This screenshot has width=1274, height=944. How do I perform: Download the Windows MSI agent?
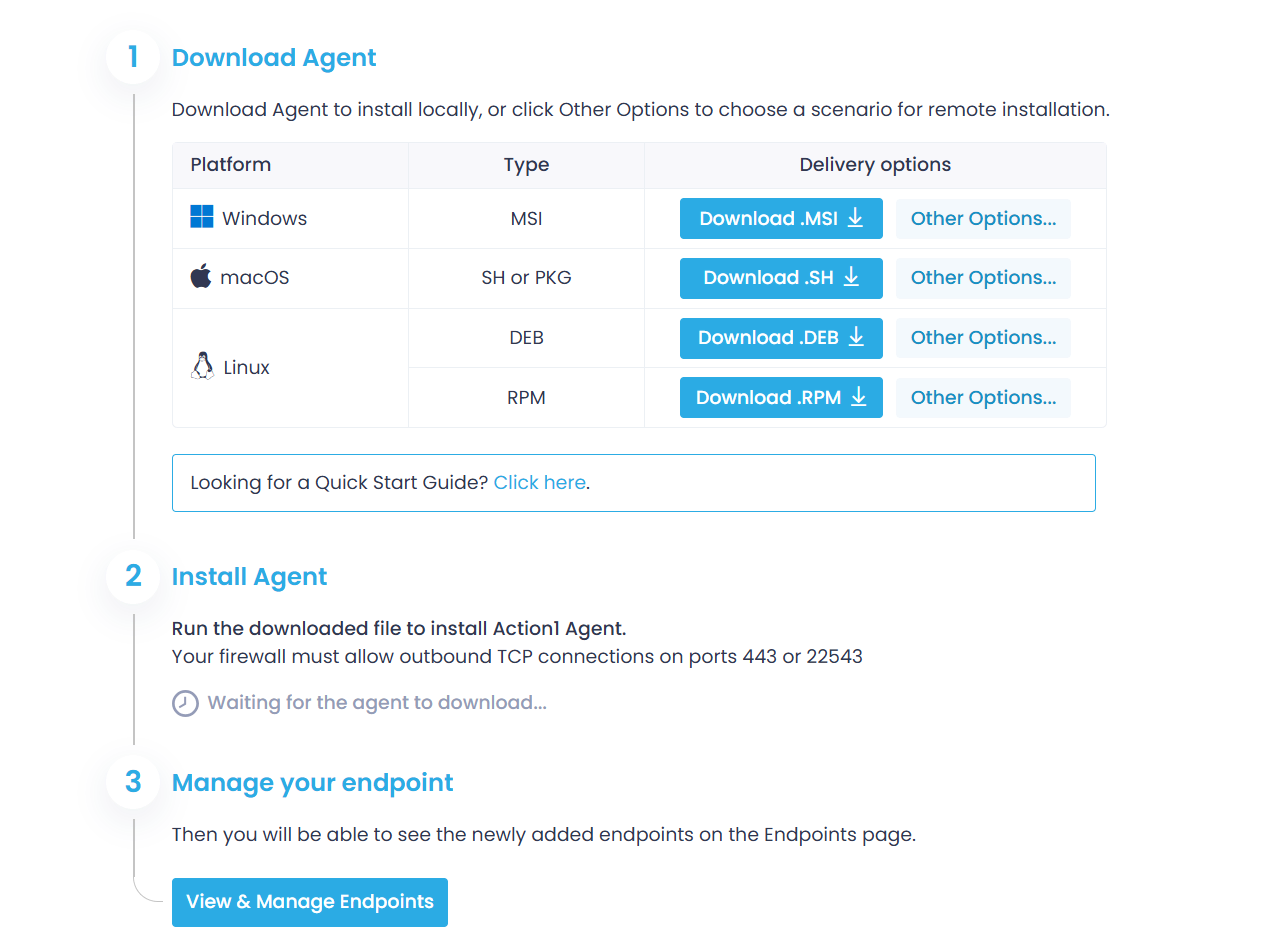coord(781,218)
